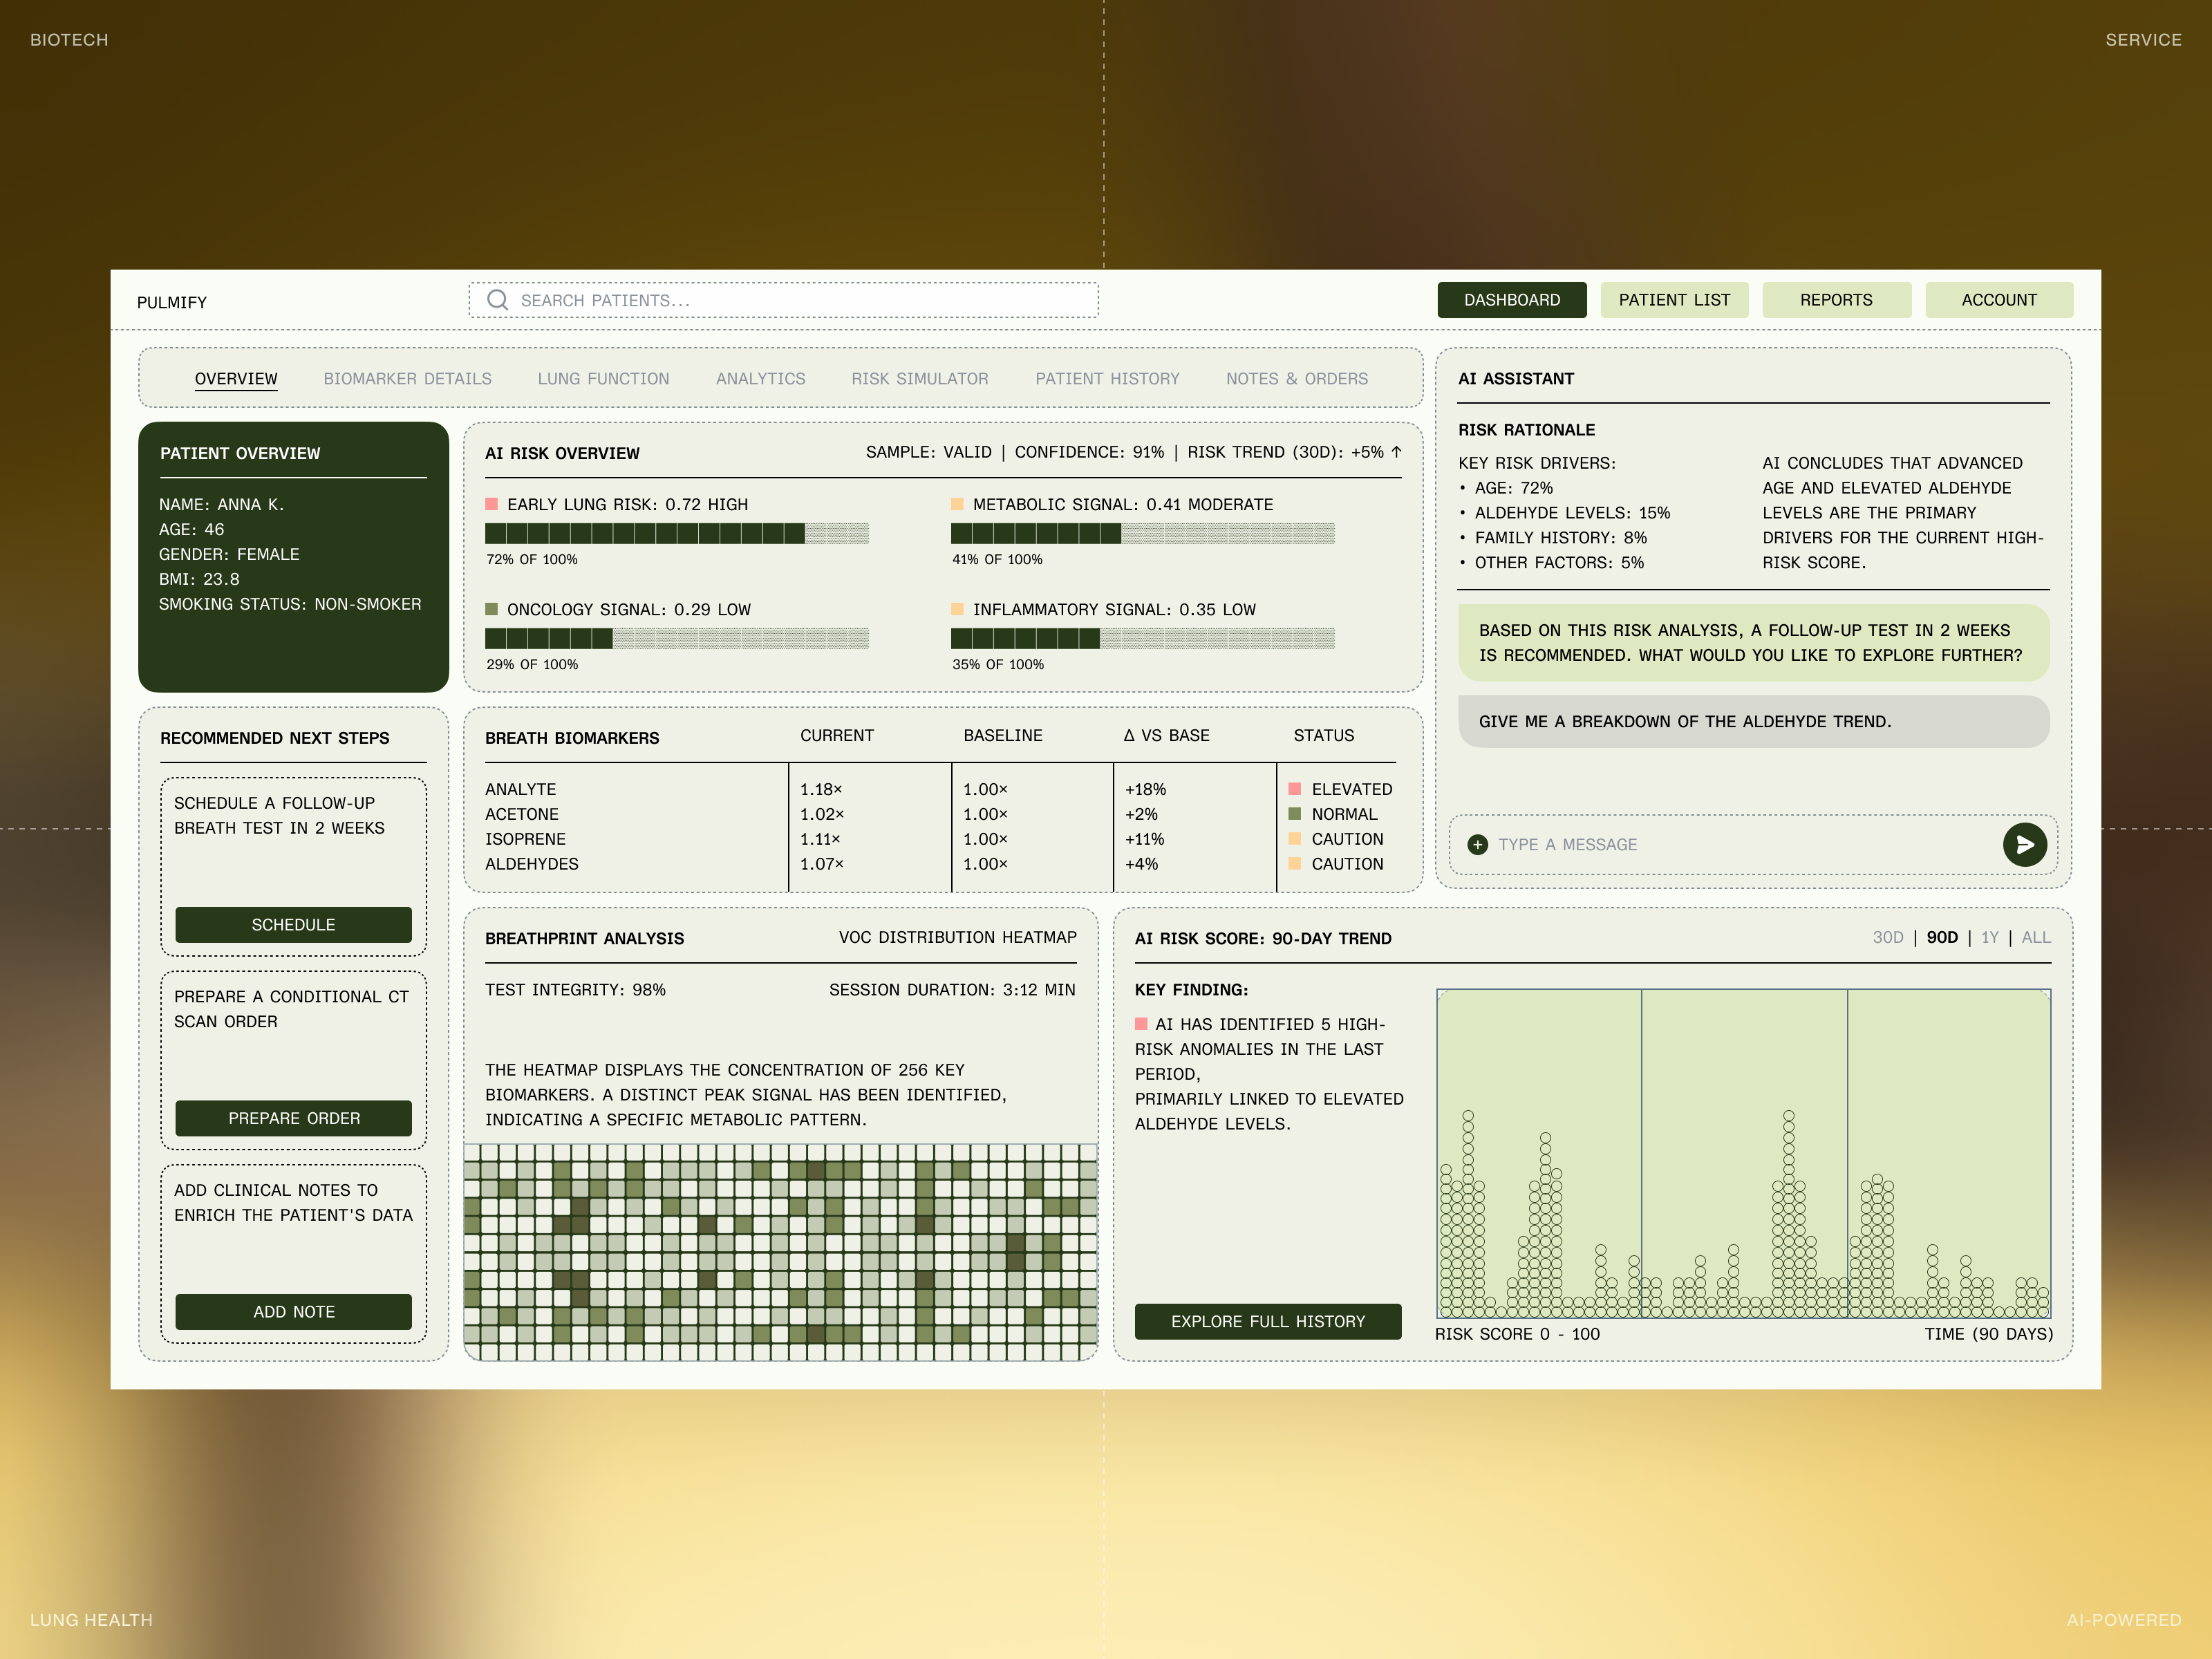
Task: Select the 1Y trend range
Action: pyautogui.click(x=1989, y=938)
